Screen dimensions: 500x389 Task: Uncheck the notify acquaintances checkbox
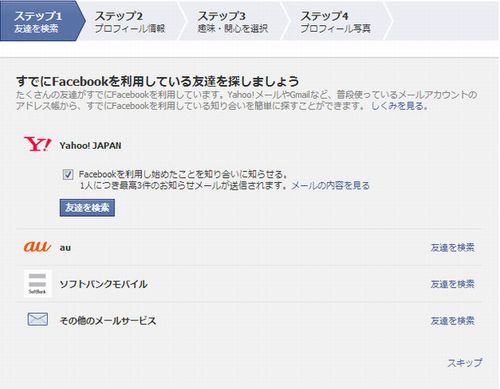(68, 174)
